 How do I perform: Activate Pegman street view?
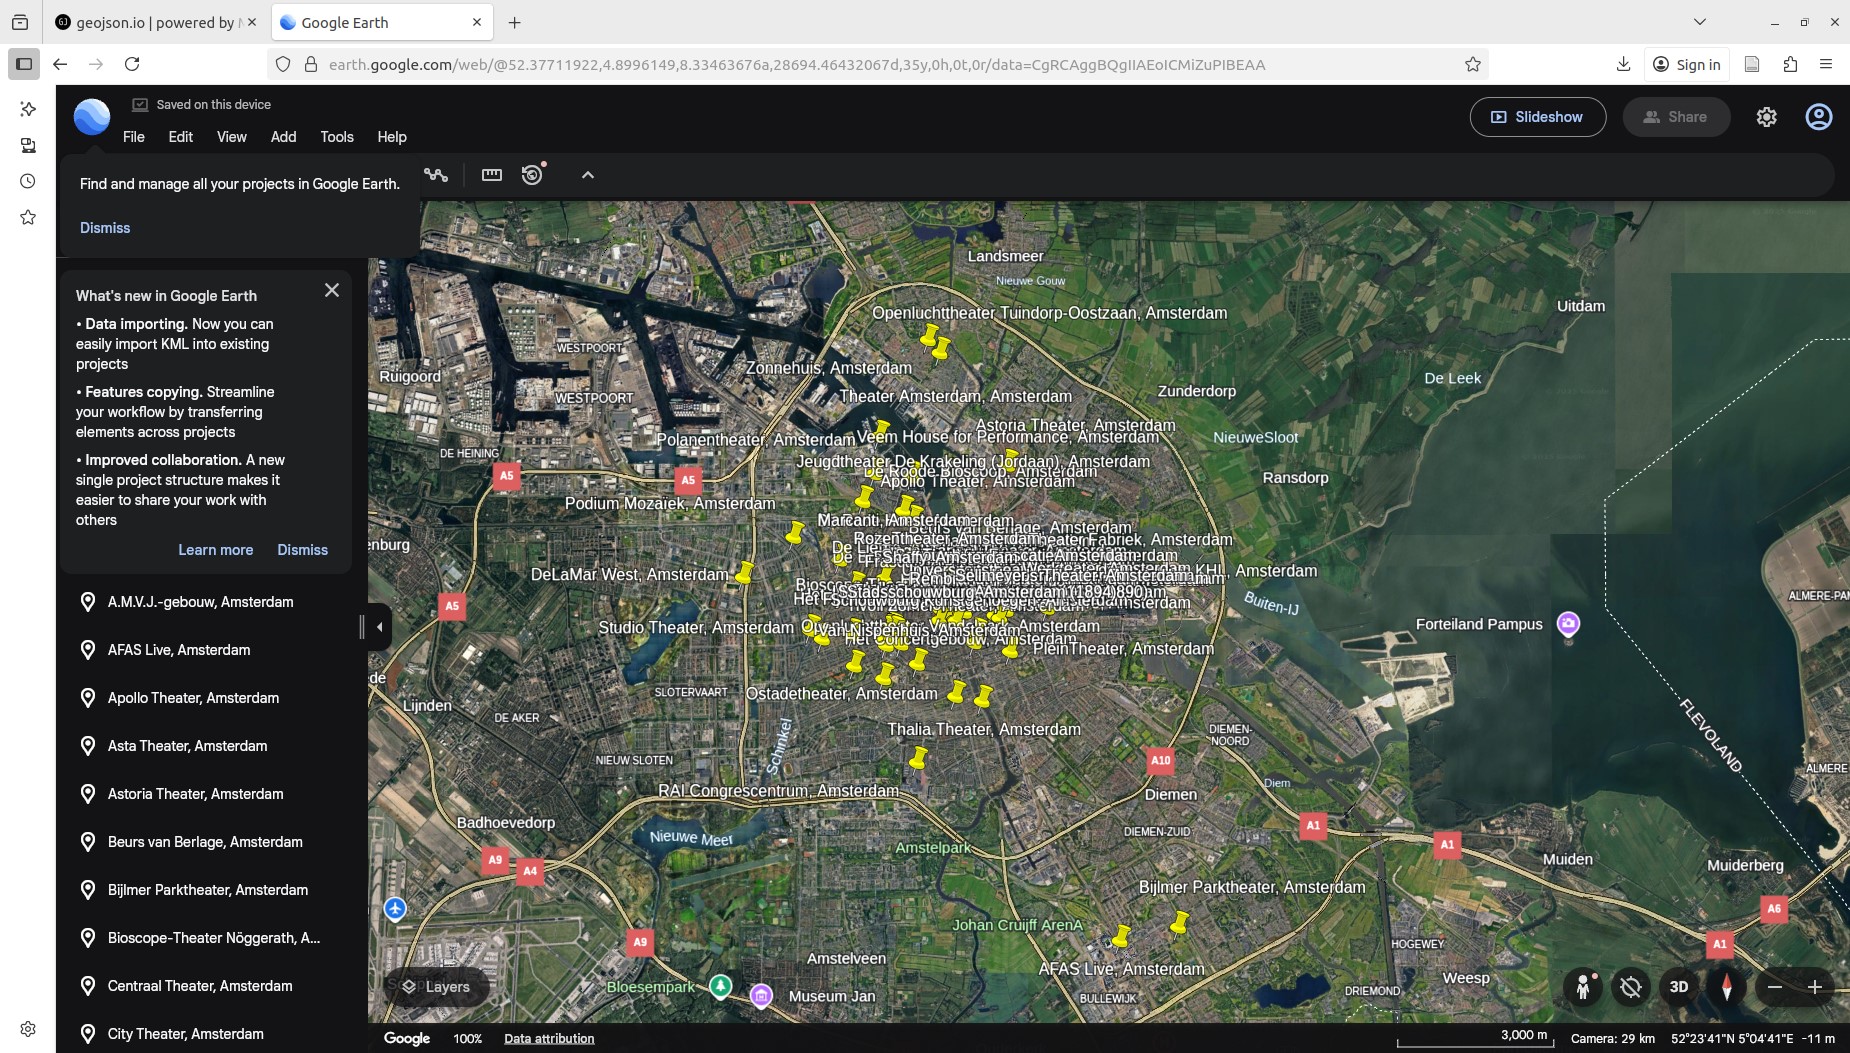point(1583,987)
